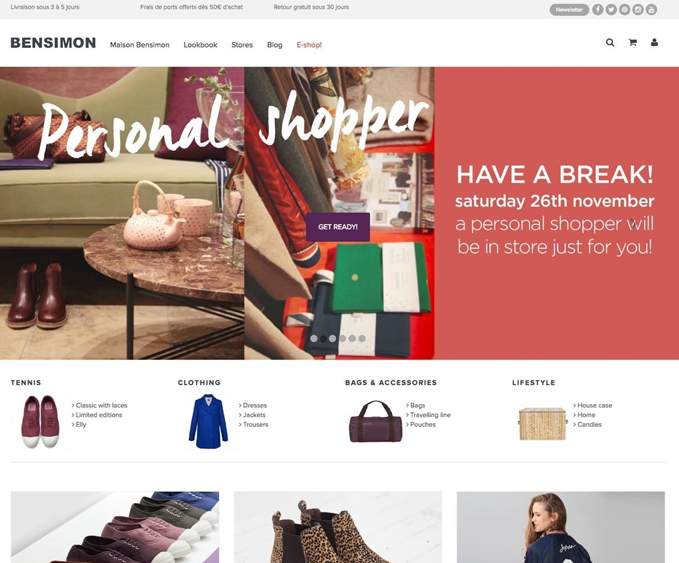Click the blue coat clothing thumbnail

click(208, 421)
